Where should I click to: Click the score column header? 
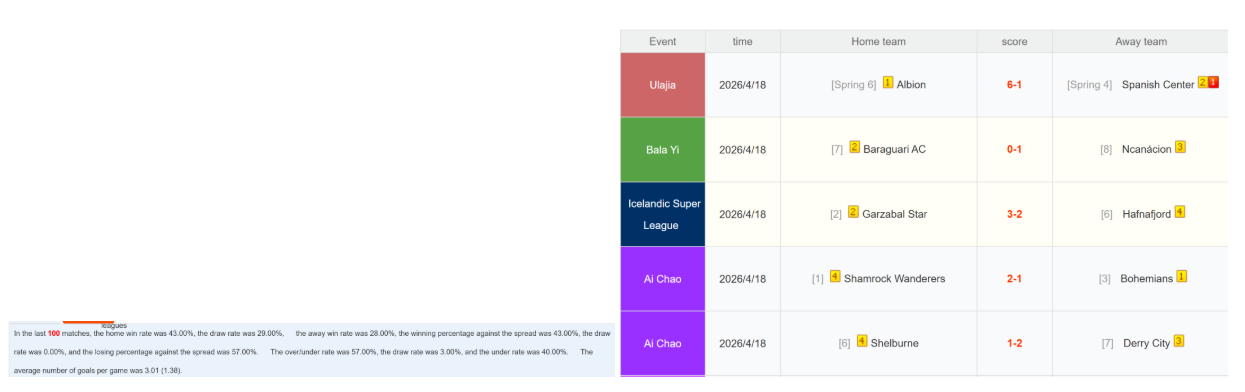point(1015,41)
